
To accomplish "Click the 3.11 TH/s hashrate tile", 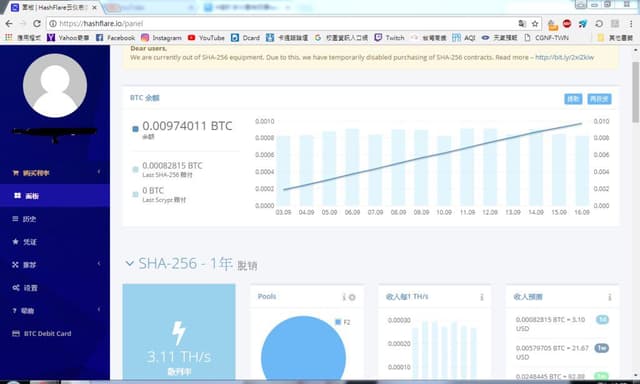I will (179, 332).
